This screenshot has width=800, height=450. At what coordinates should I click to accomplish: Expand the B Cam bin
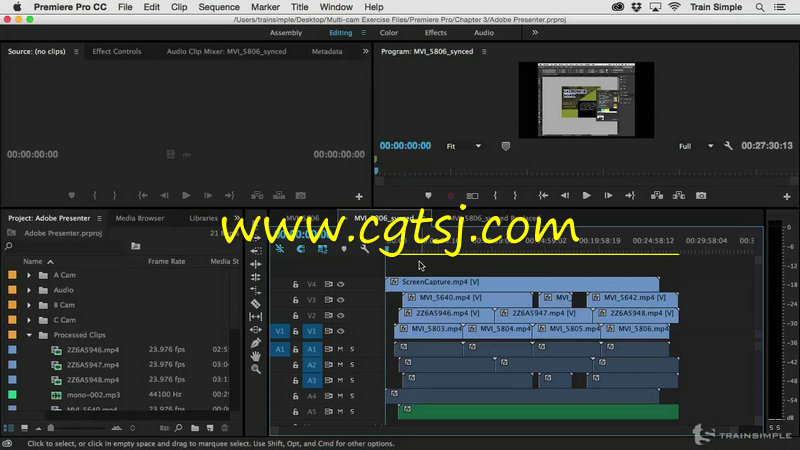click(29, 305)
